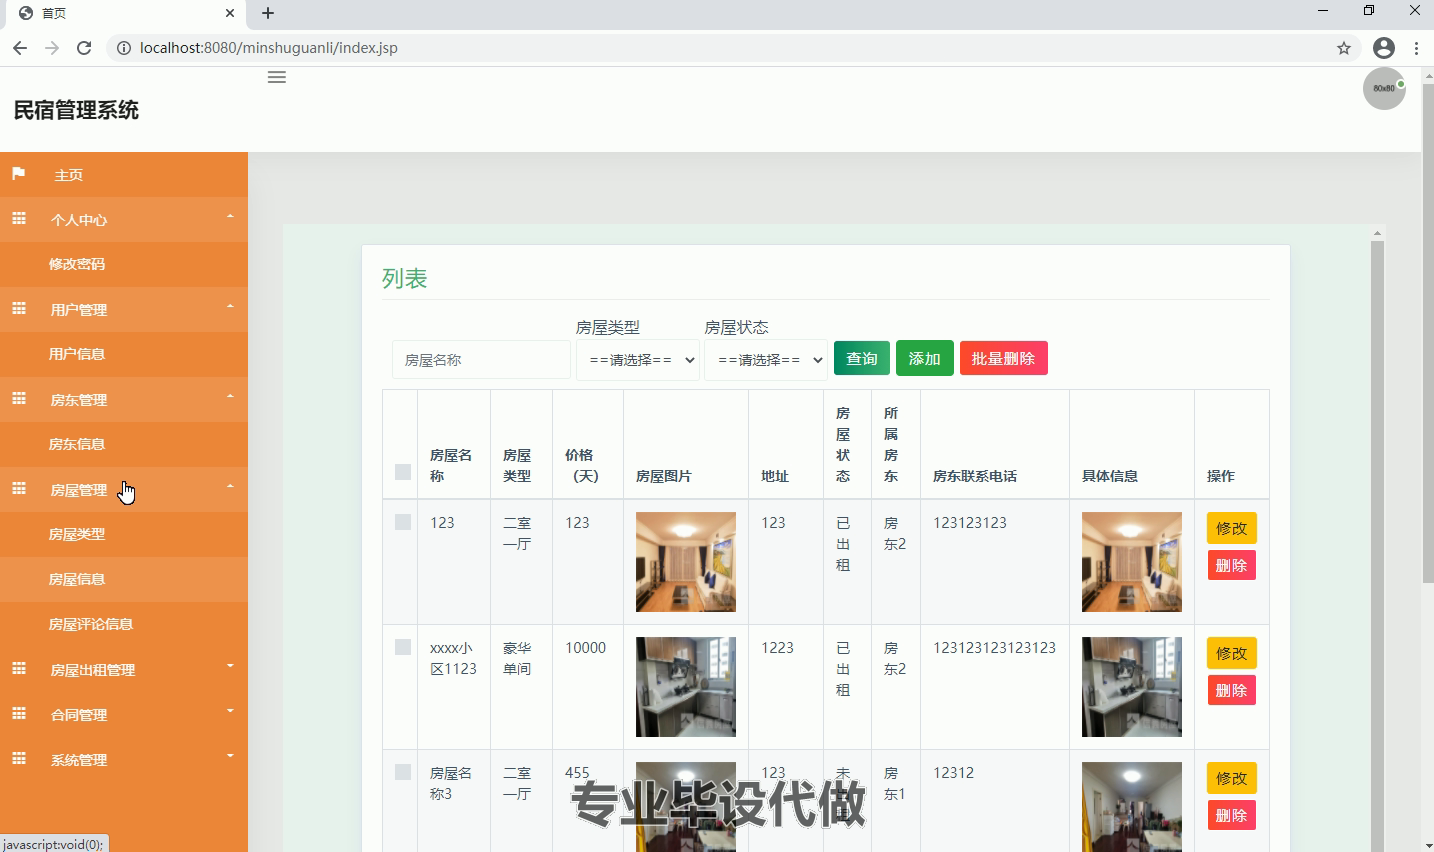Click 修改 for house 123
Image resolution: width=1434 pixels, height=852 pixels.
(x=1232, y=528)
